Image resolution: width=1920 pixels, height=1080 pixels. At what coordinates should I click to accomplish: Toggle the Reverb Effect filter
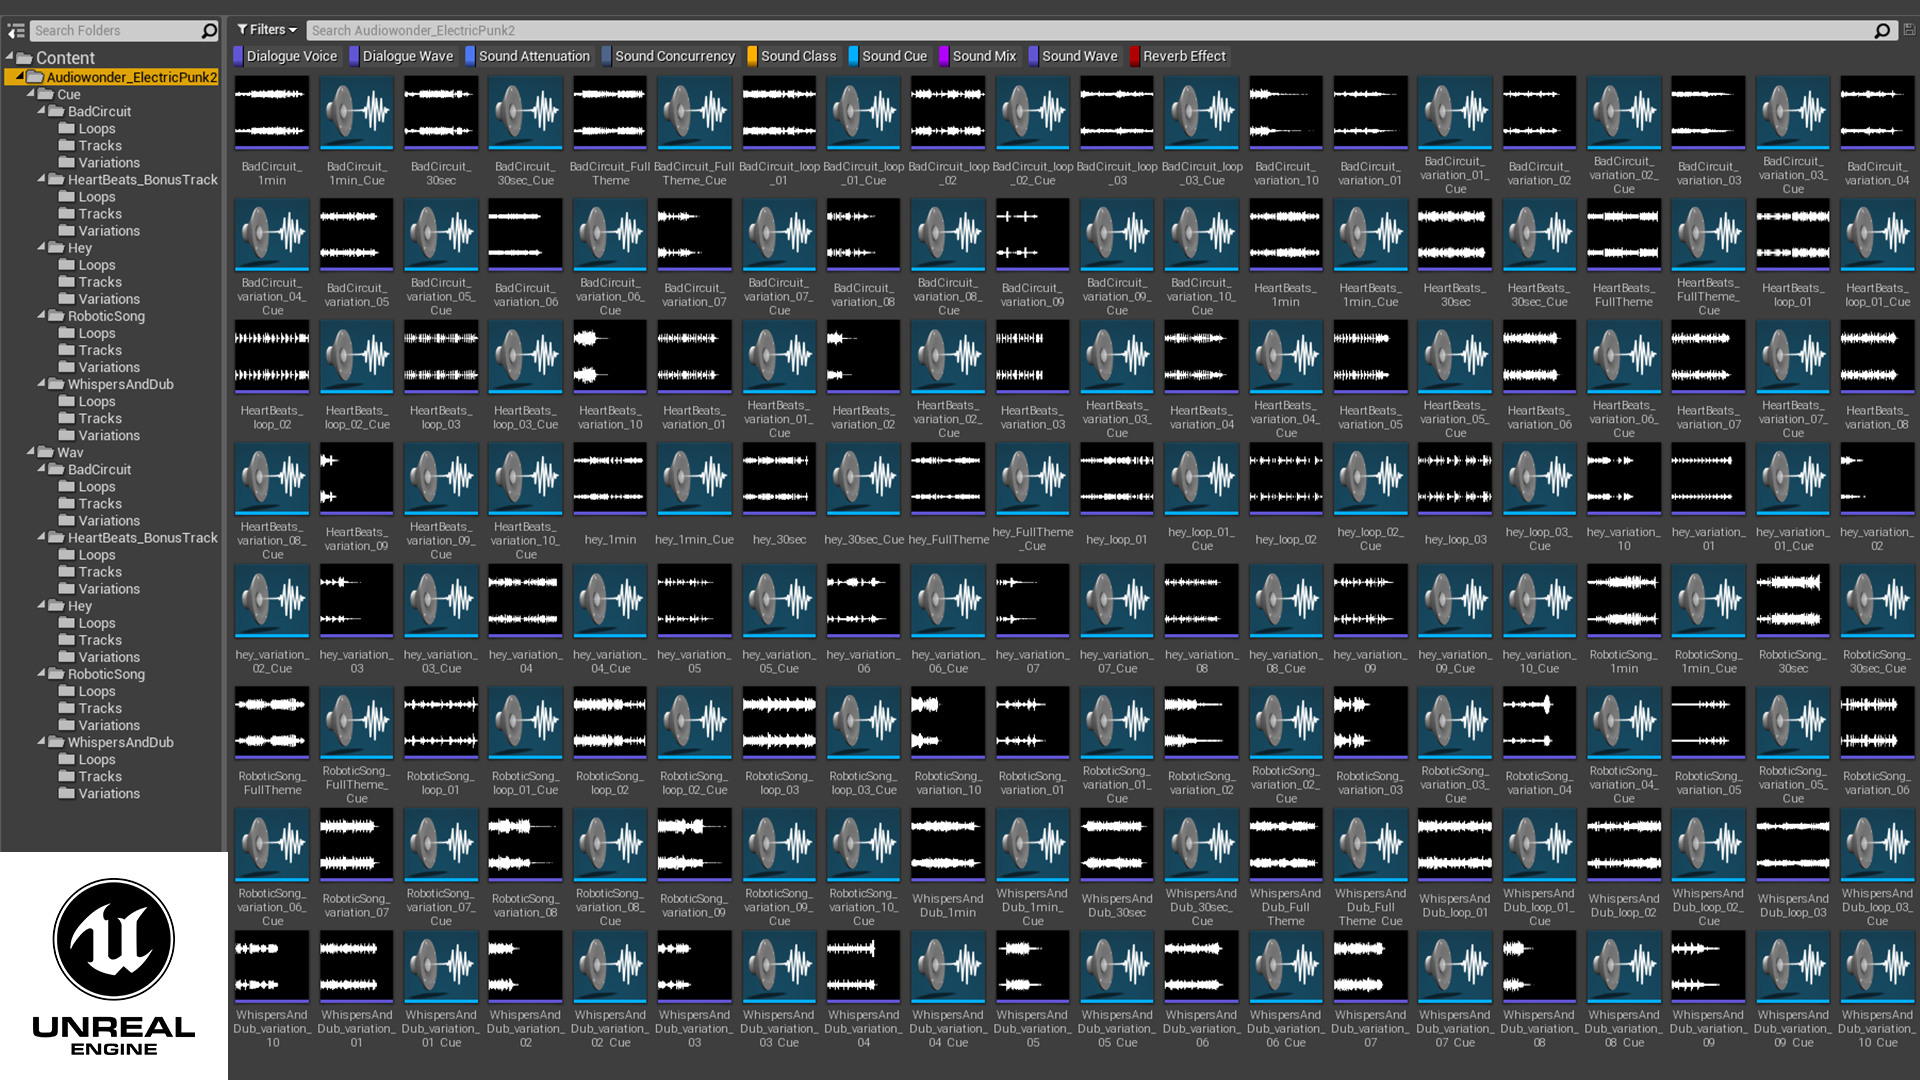1179,56
